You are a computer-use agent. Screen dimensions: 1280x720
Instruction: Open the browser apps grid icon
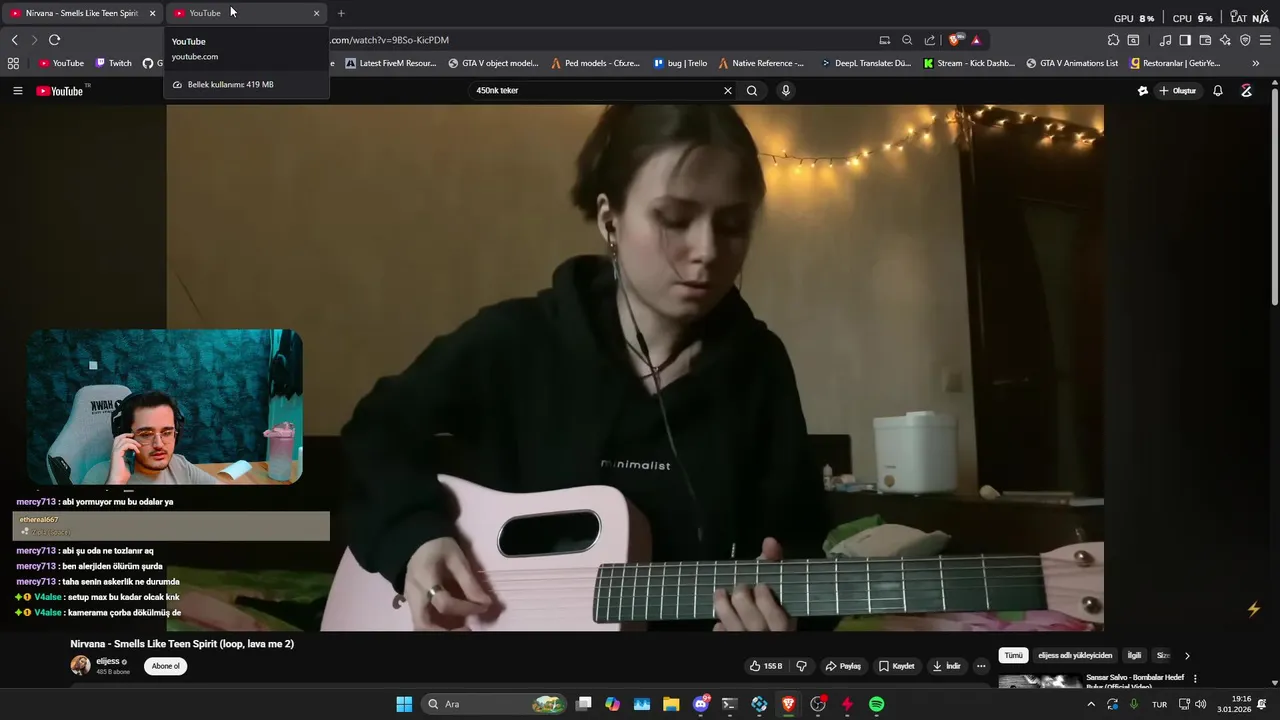[x=13, y=63]
